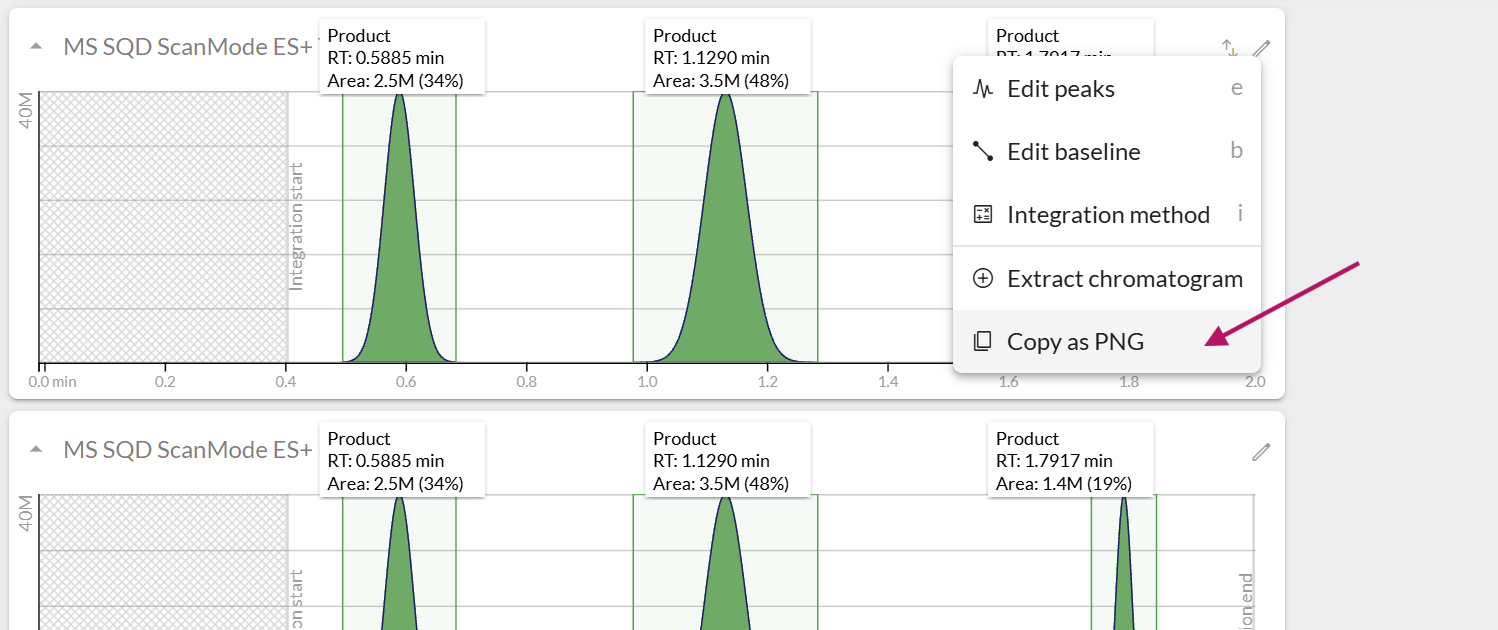The image size is (1498, 630).
Task: Click the pencil icon of the lower chromatogram
Action: (x=1261, y=452)
